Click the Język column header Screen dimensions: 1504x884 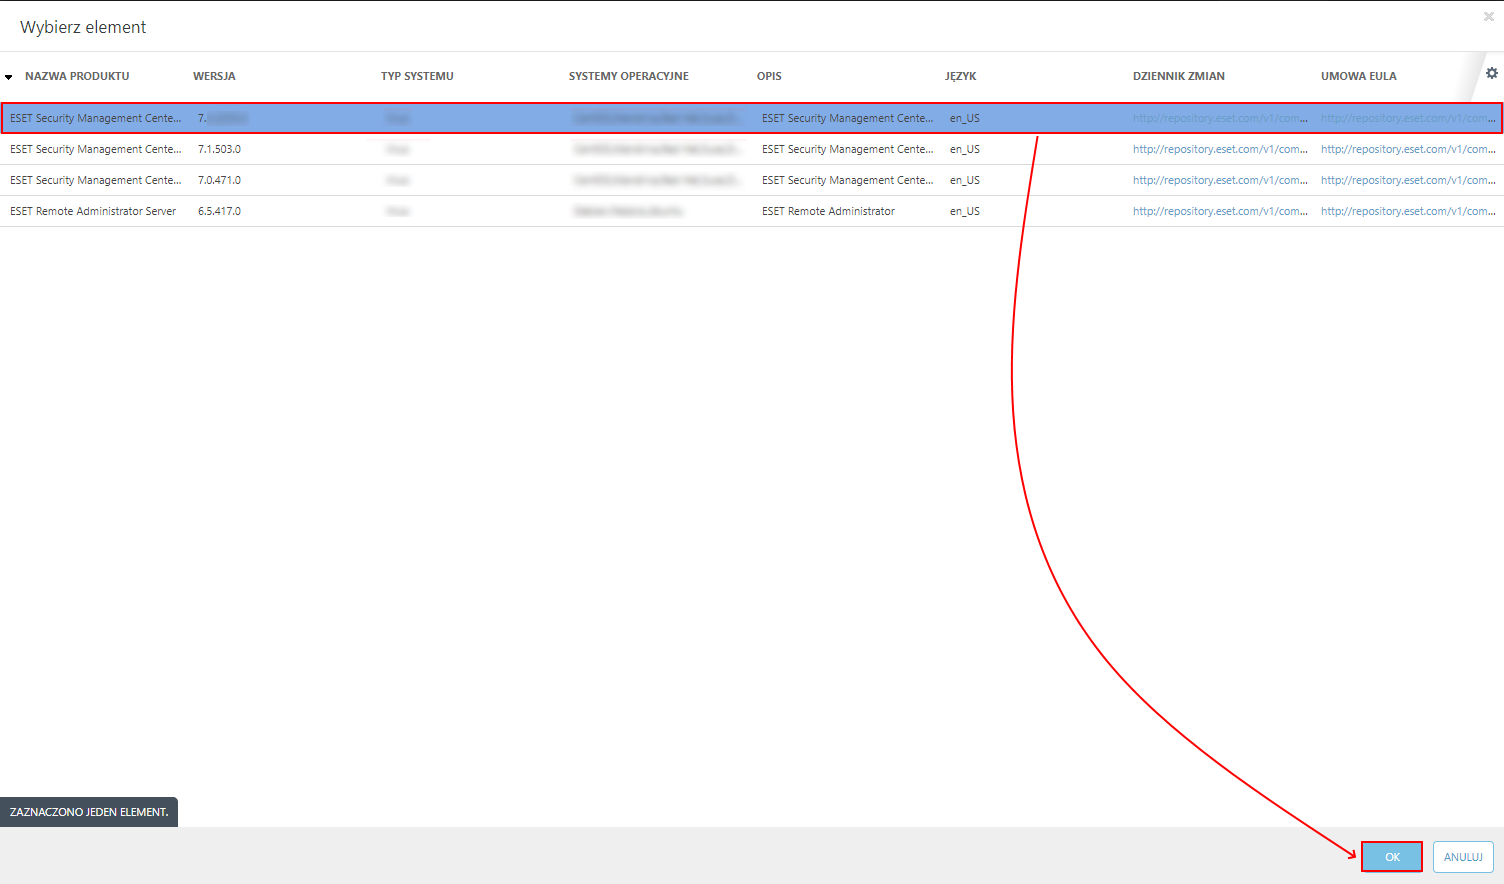click(960, 76)
